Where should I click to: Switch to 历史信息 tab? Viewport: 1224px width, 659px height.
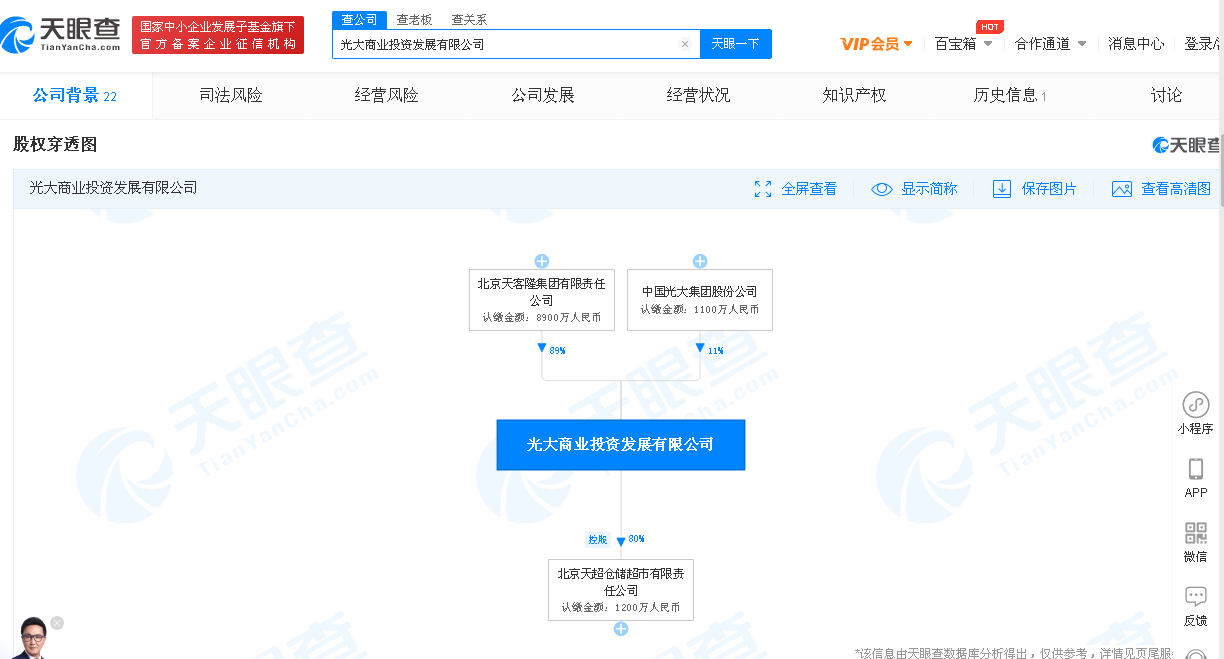1010,96
